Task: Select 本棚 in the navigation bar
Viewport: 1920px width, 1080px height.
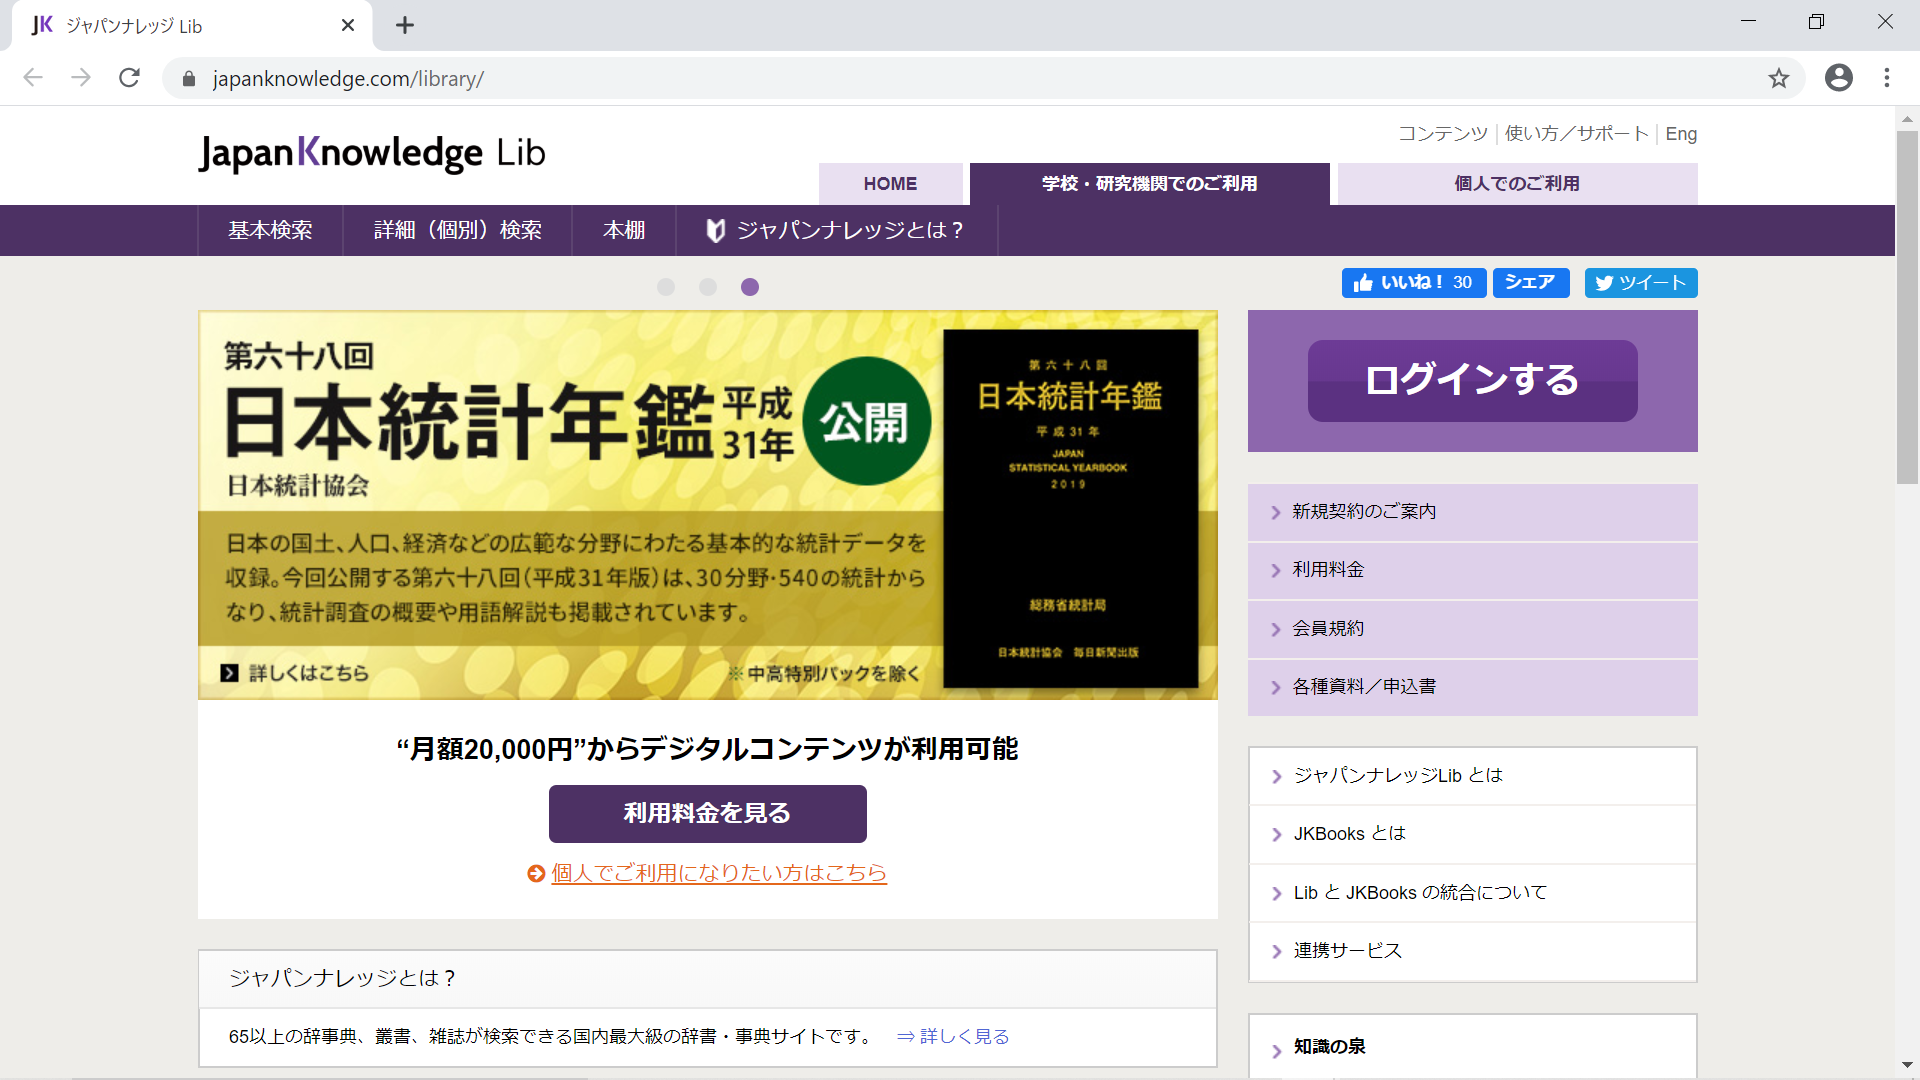Action: click(624, 231)
